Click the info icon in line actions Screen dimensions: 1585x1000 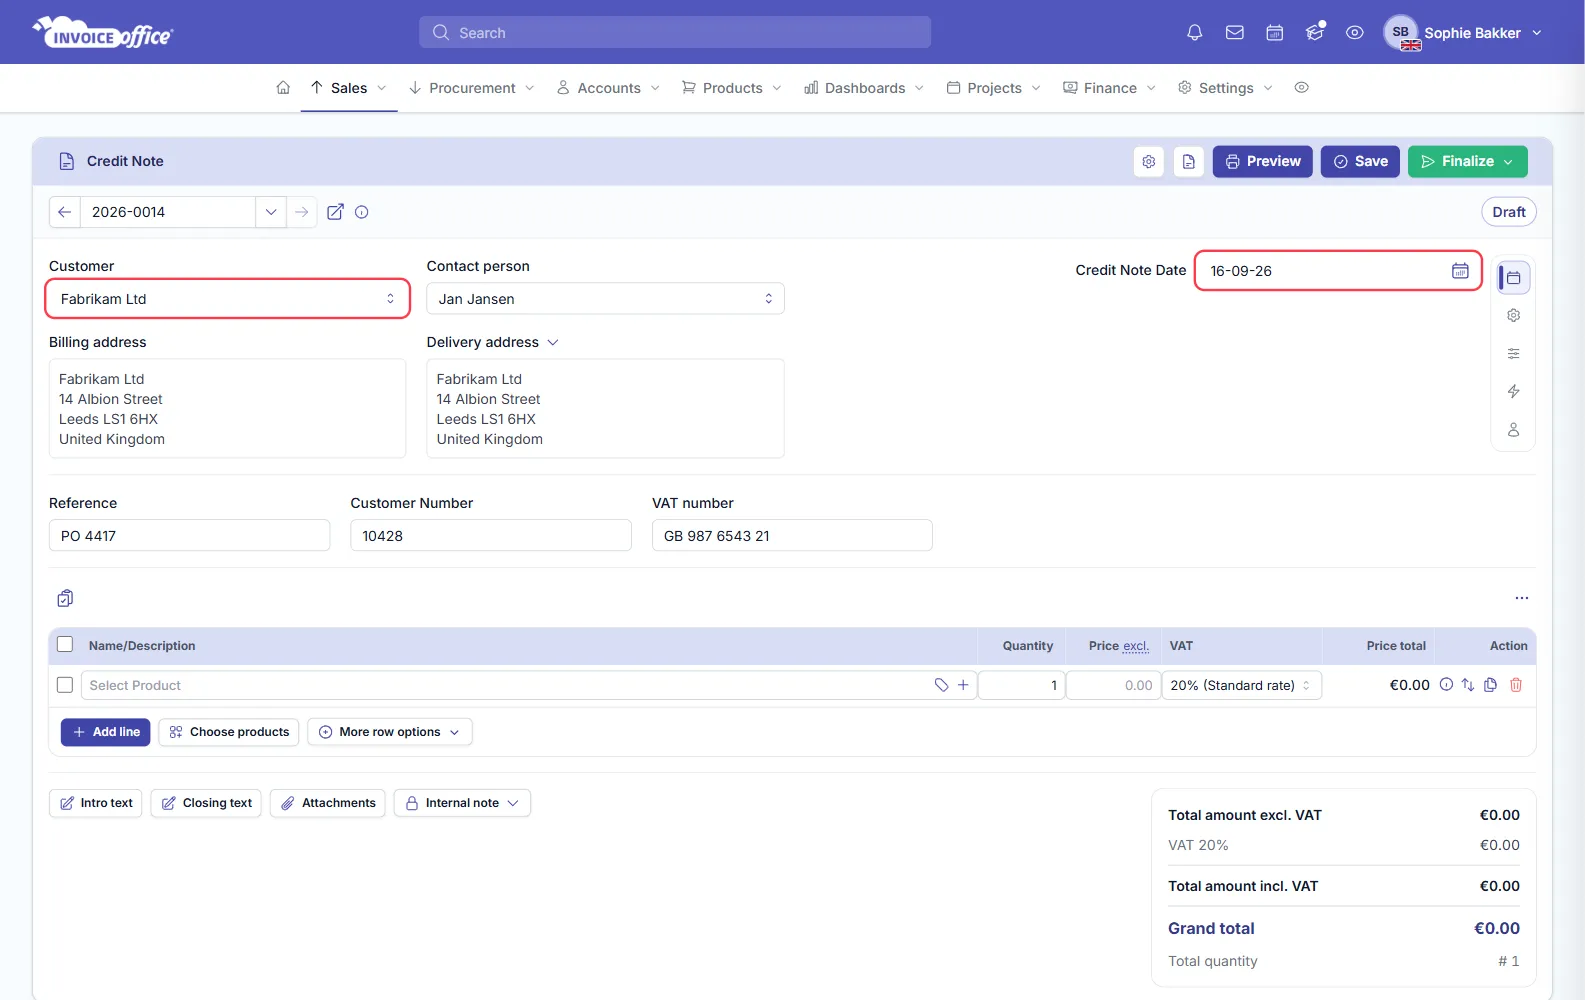(x=1446, y=685)
